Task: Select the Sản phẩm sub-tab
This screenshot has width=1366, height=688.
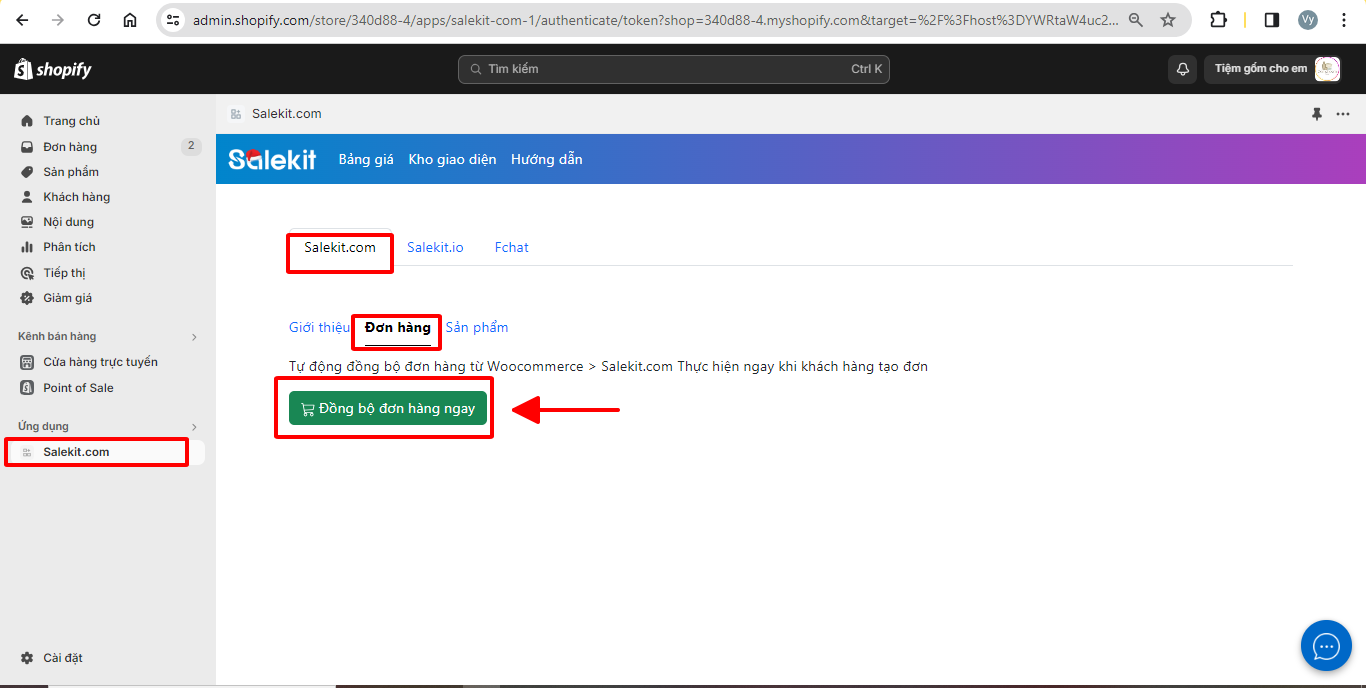Action: (477, 327)
